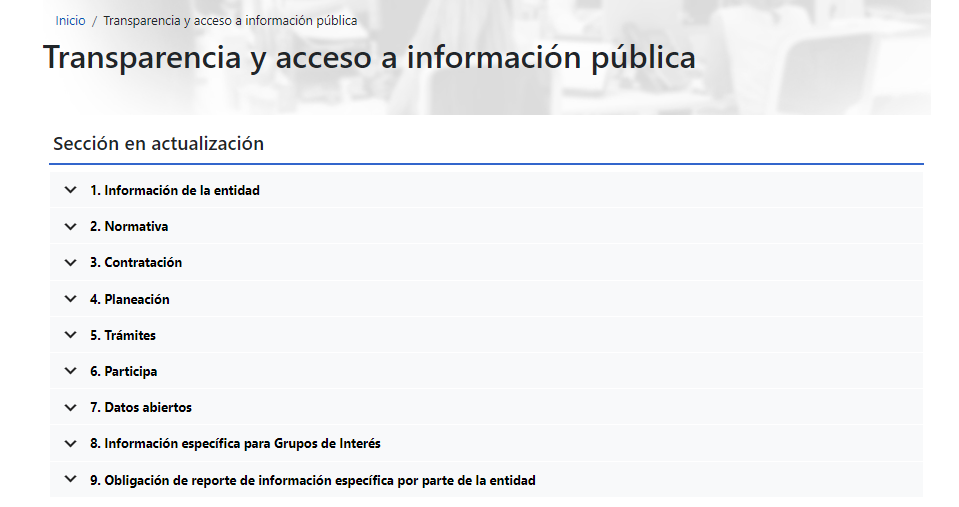Open '7. Datos abiertos' section label

pyautogui.click(x=141, y=407)
